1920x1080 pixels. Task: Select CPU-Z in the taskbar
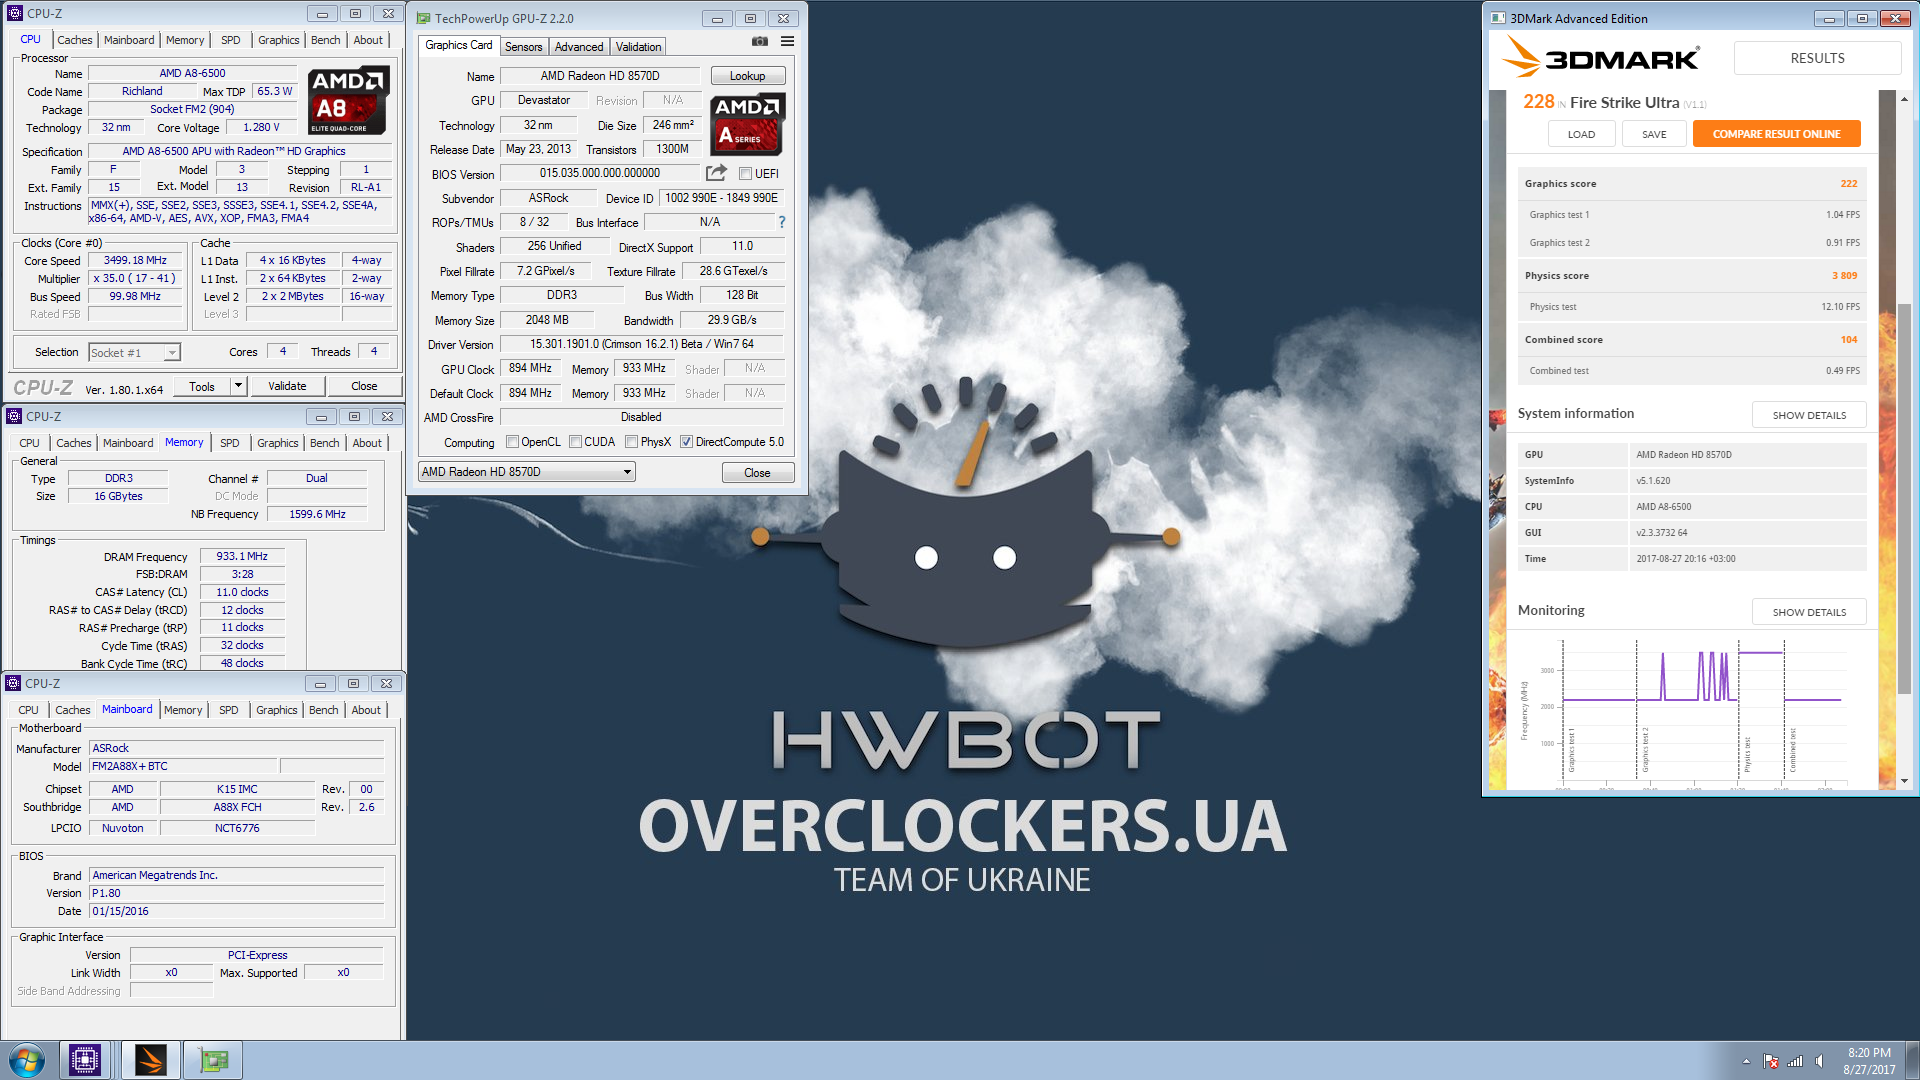85,1060
